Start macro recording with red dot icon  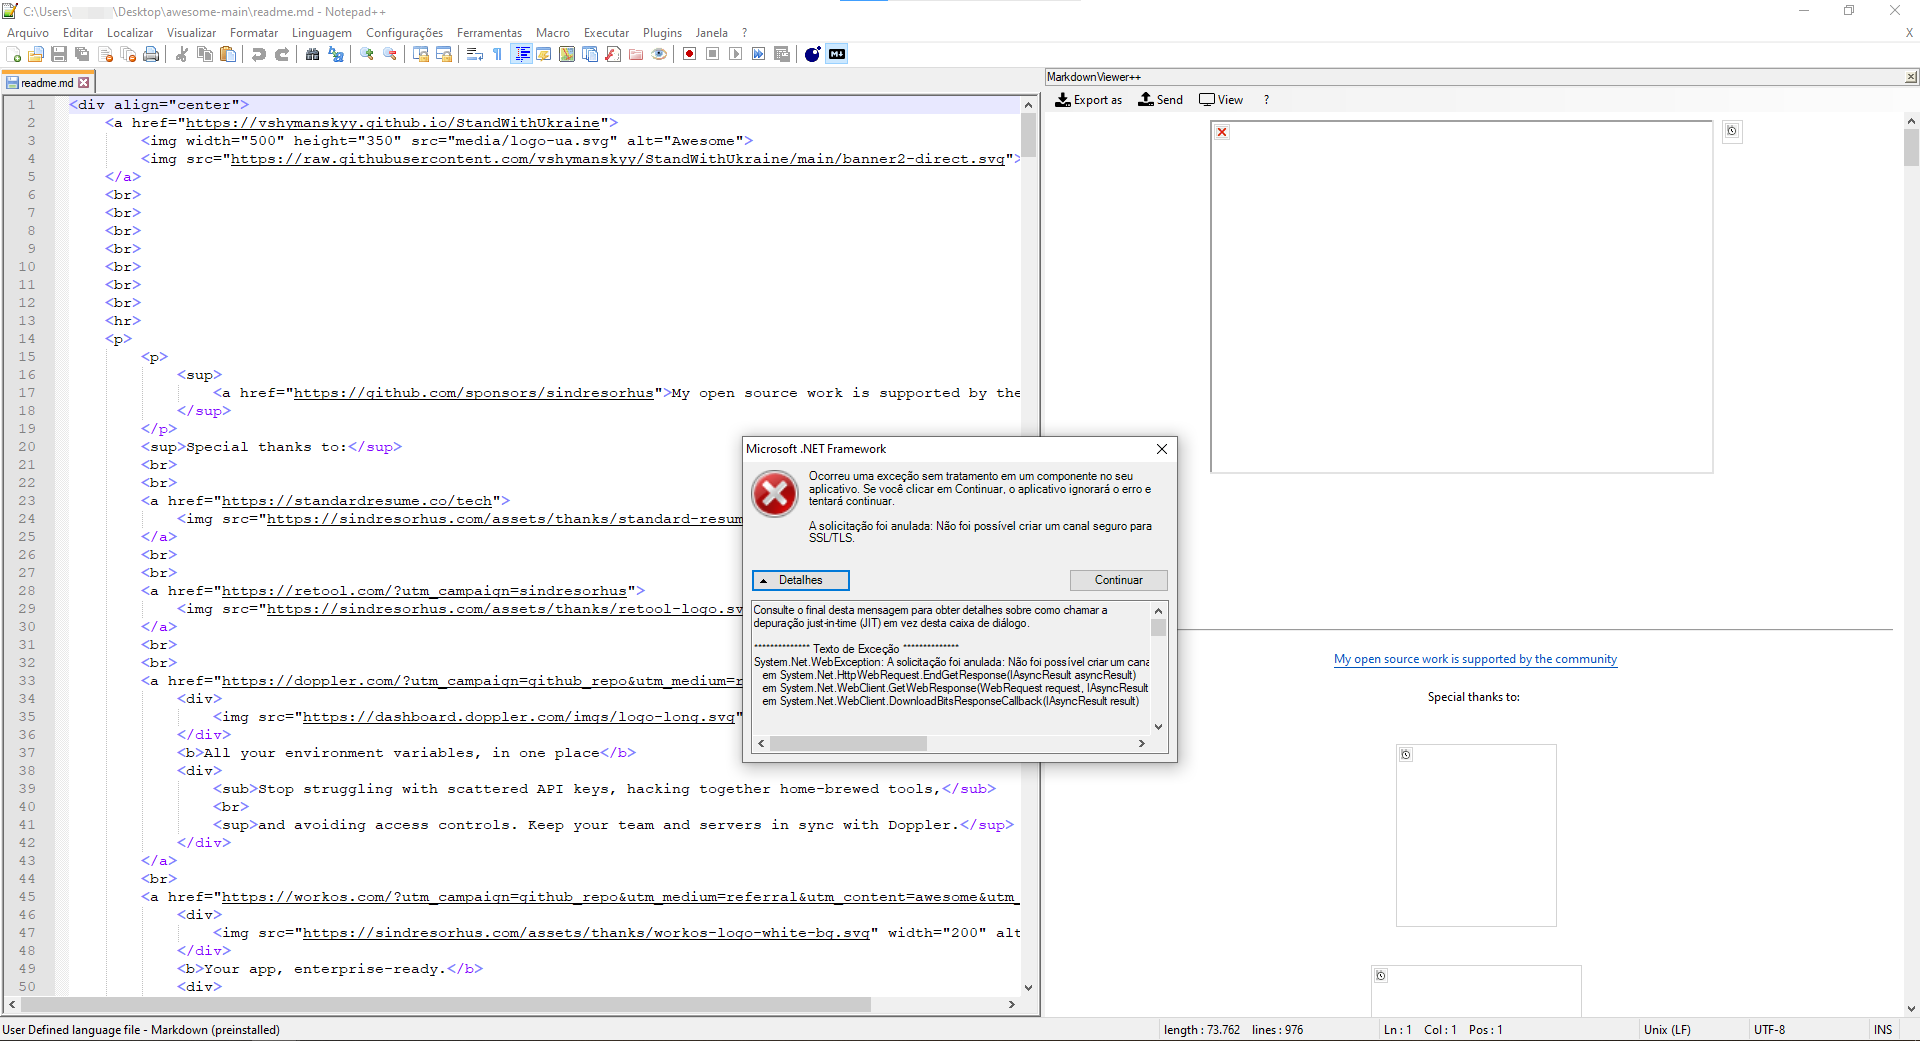(689, 54)
